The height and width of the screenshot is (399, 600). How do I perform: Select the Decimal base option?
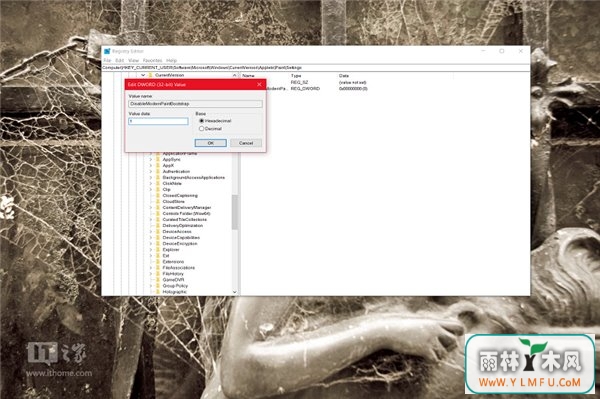201,129
